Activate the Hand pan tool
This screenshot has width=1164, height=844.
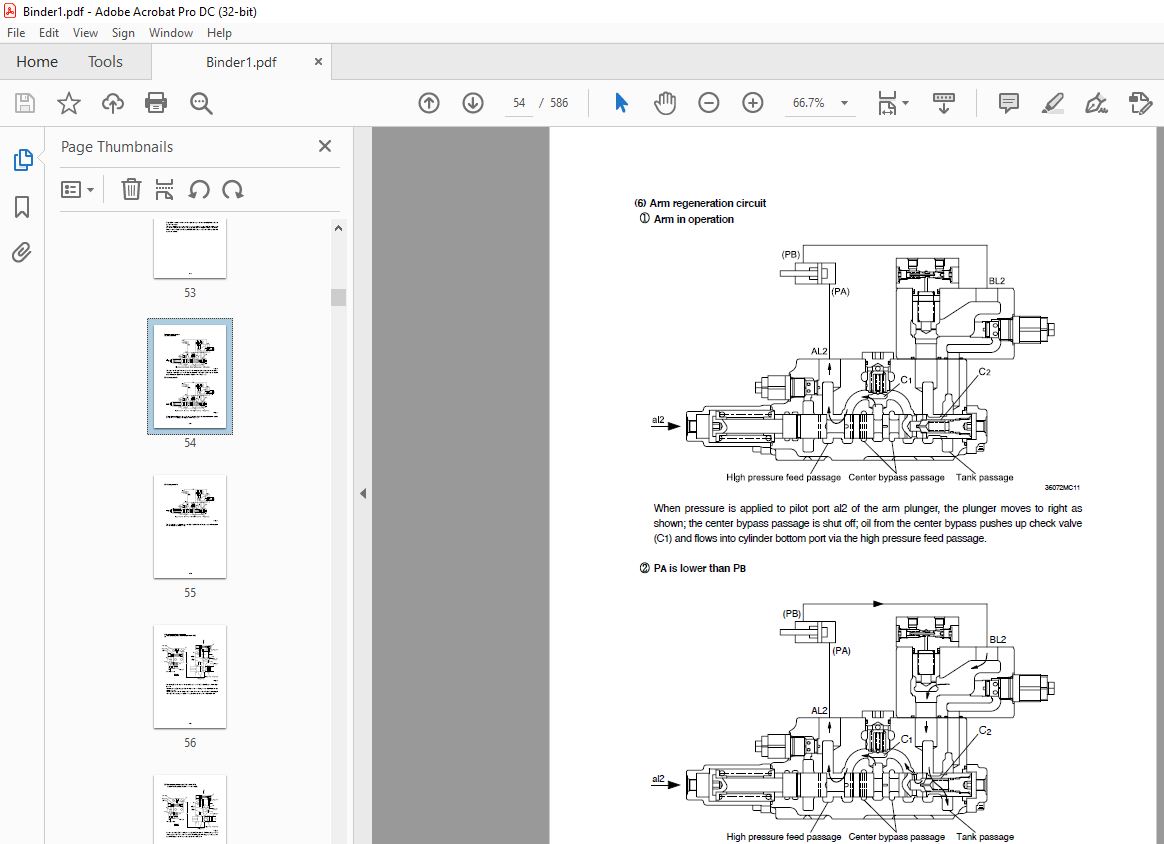click(x=665, y=103)
